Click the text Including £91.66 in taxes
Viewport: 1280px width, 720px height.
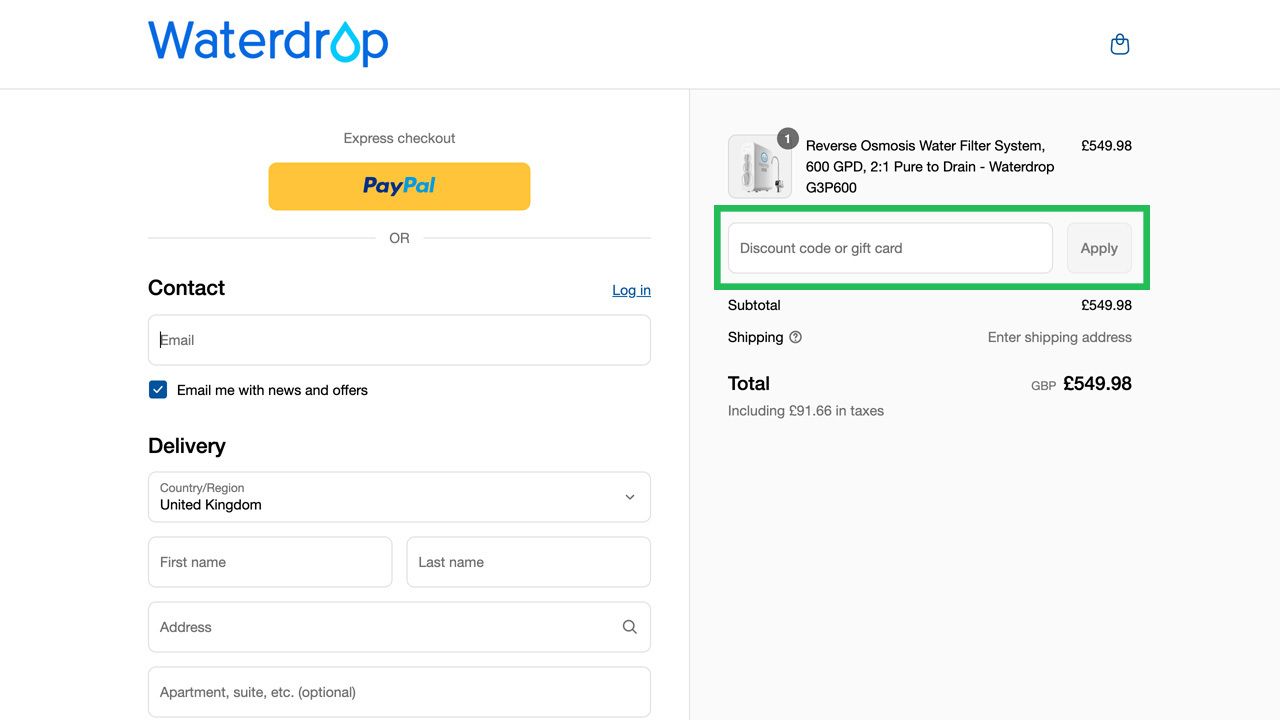[806, 410]
